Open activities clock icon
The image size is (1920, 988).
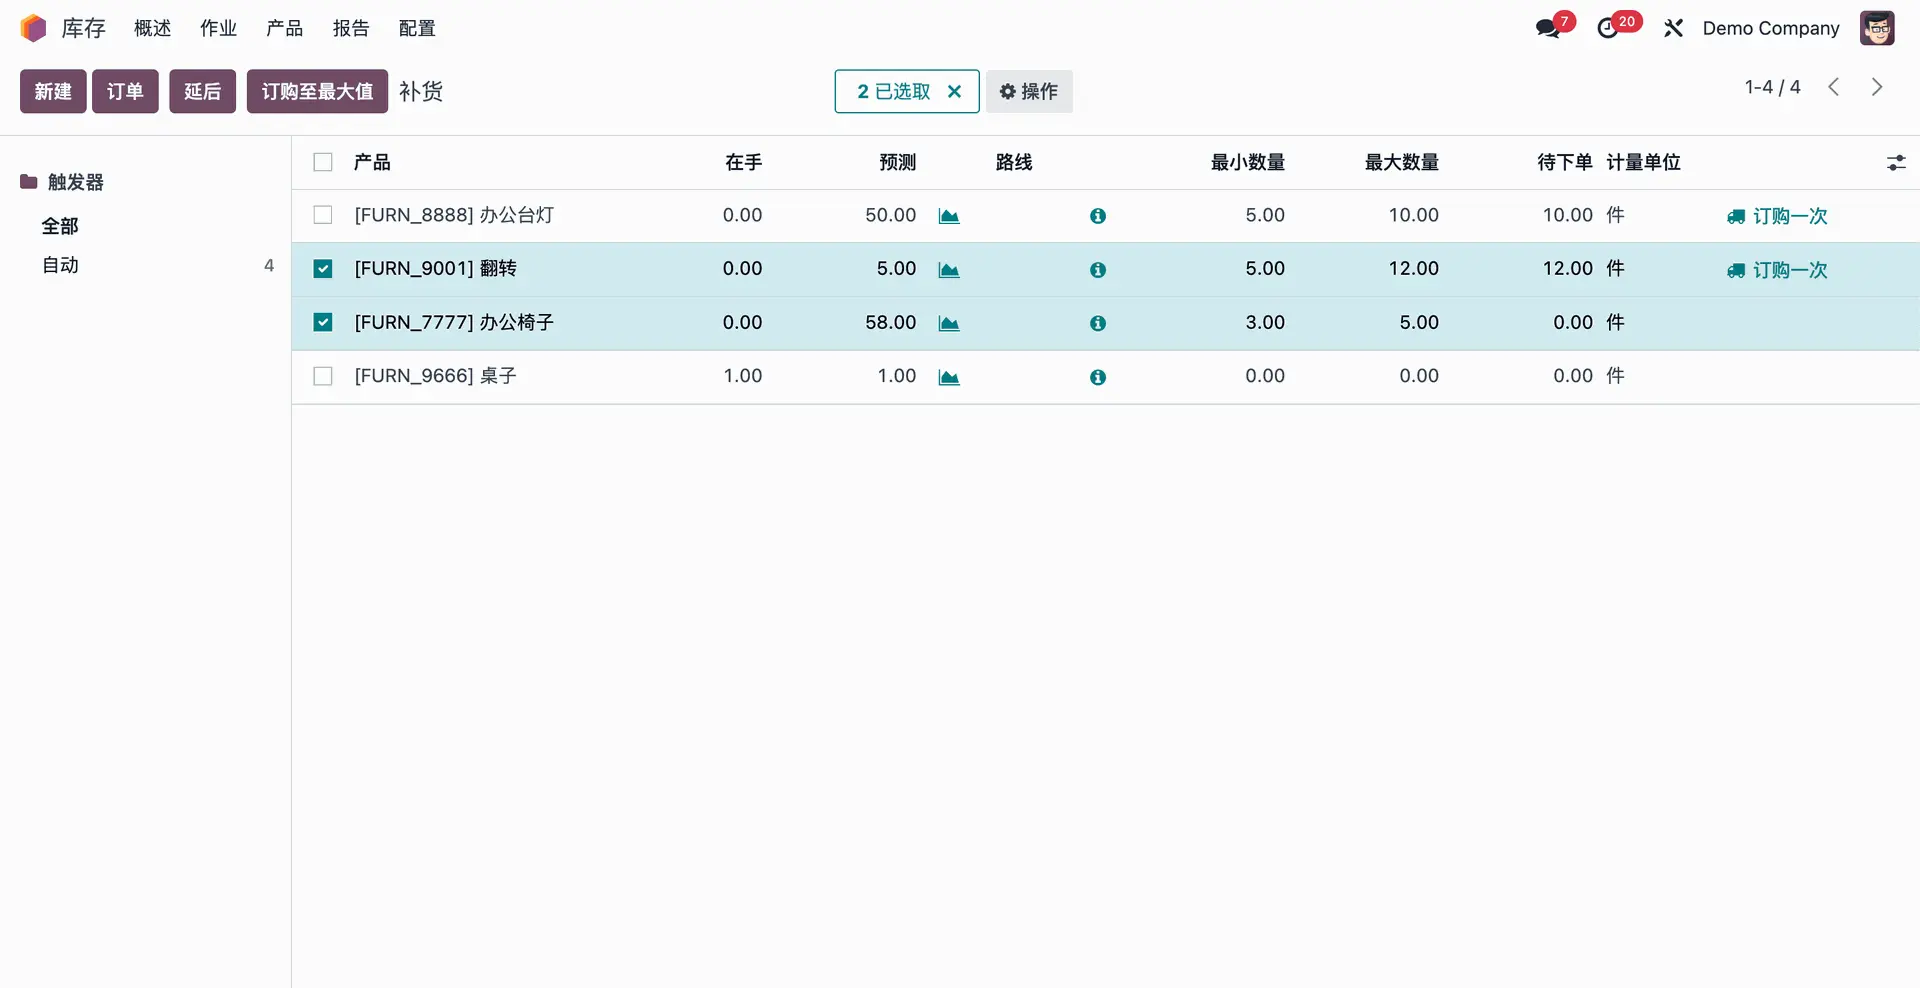[x=1607, y=28]
